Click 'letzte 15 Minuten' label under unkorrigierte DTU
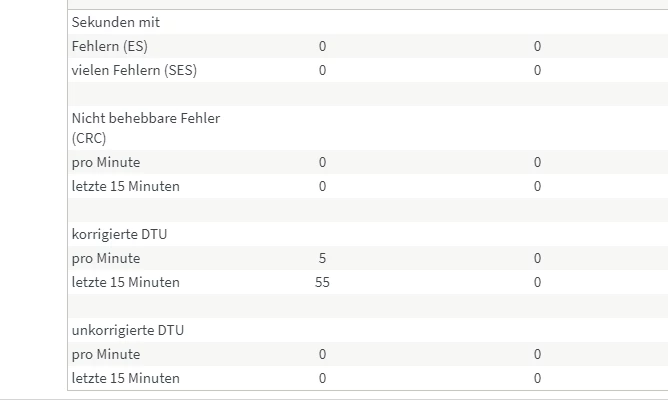668x400 pixels. [x=126, y=378]
